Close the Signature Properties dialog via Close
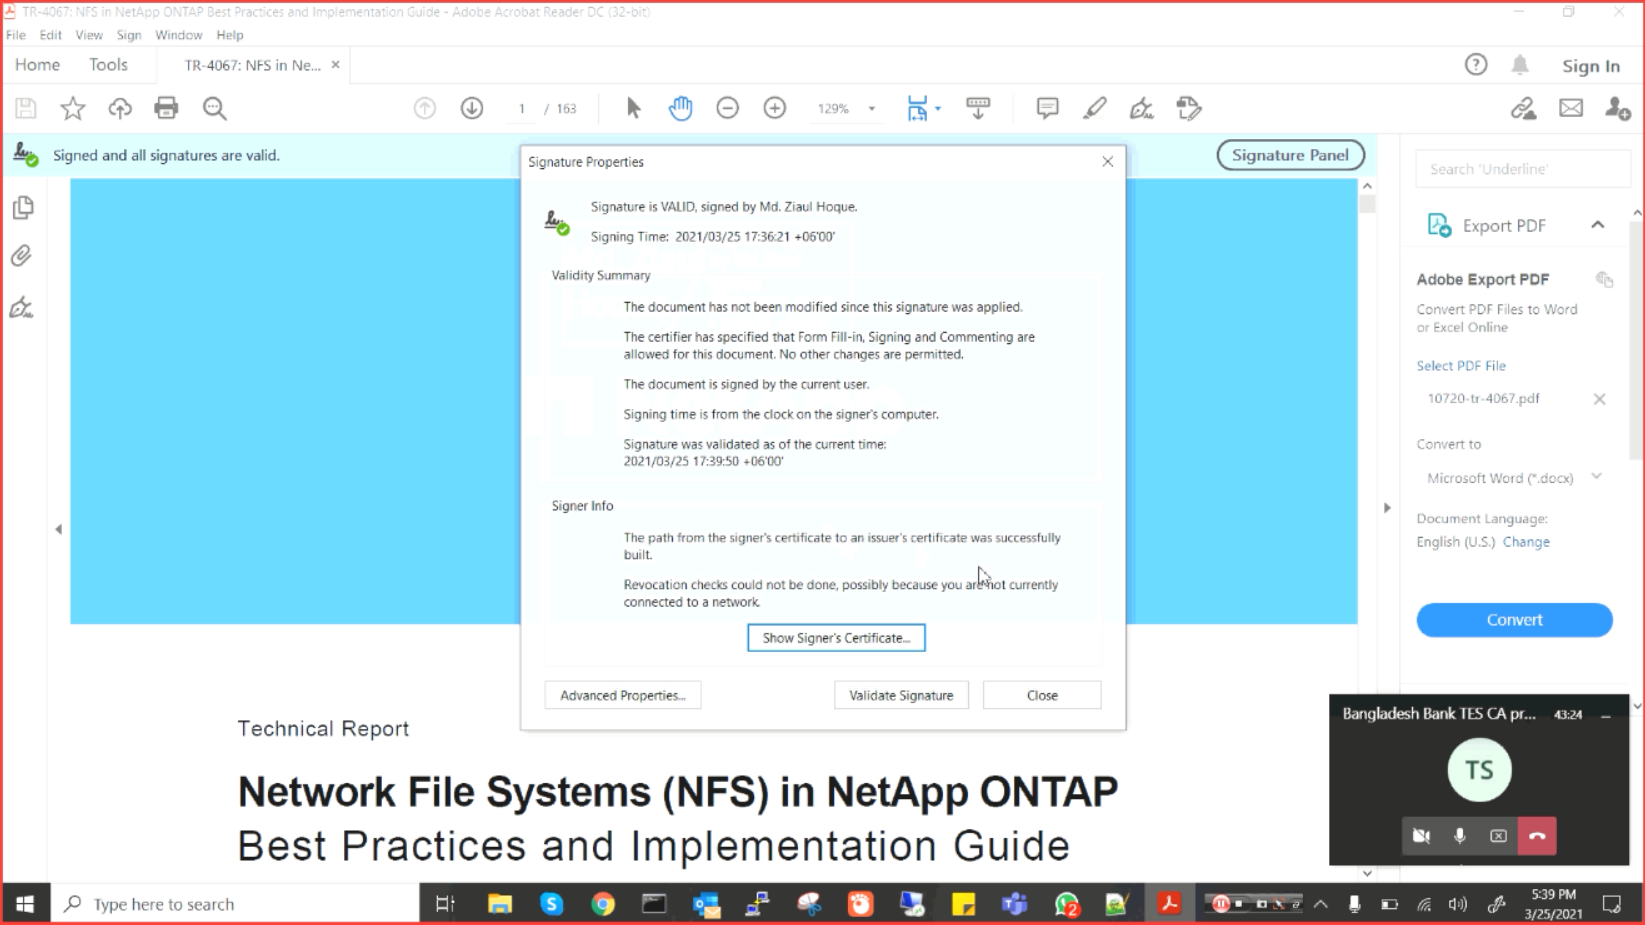 click(1042, 695)
